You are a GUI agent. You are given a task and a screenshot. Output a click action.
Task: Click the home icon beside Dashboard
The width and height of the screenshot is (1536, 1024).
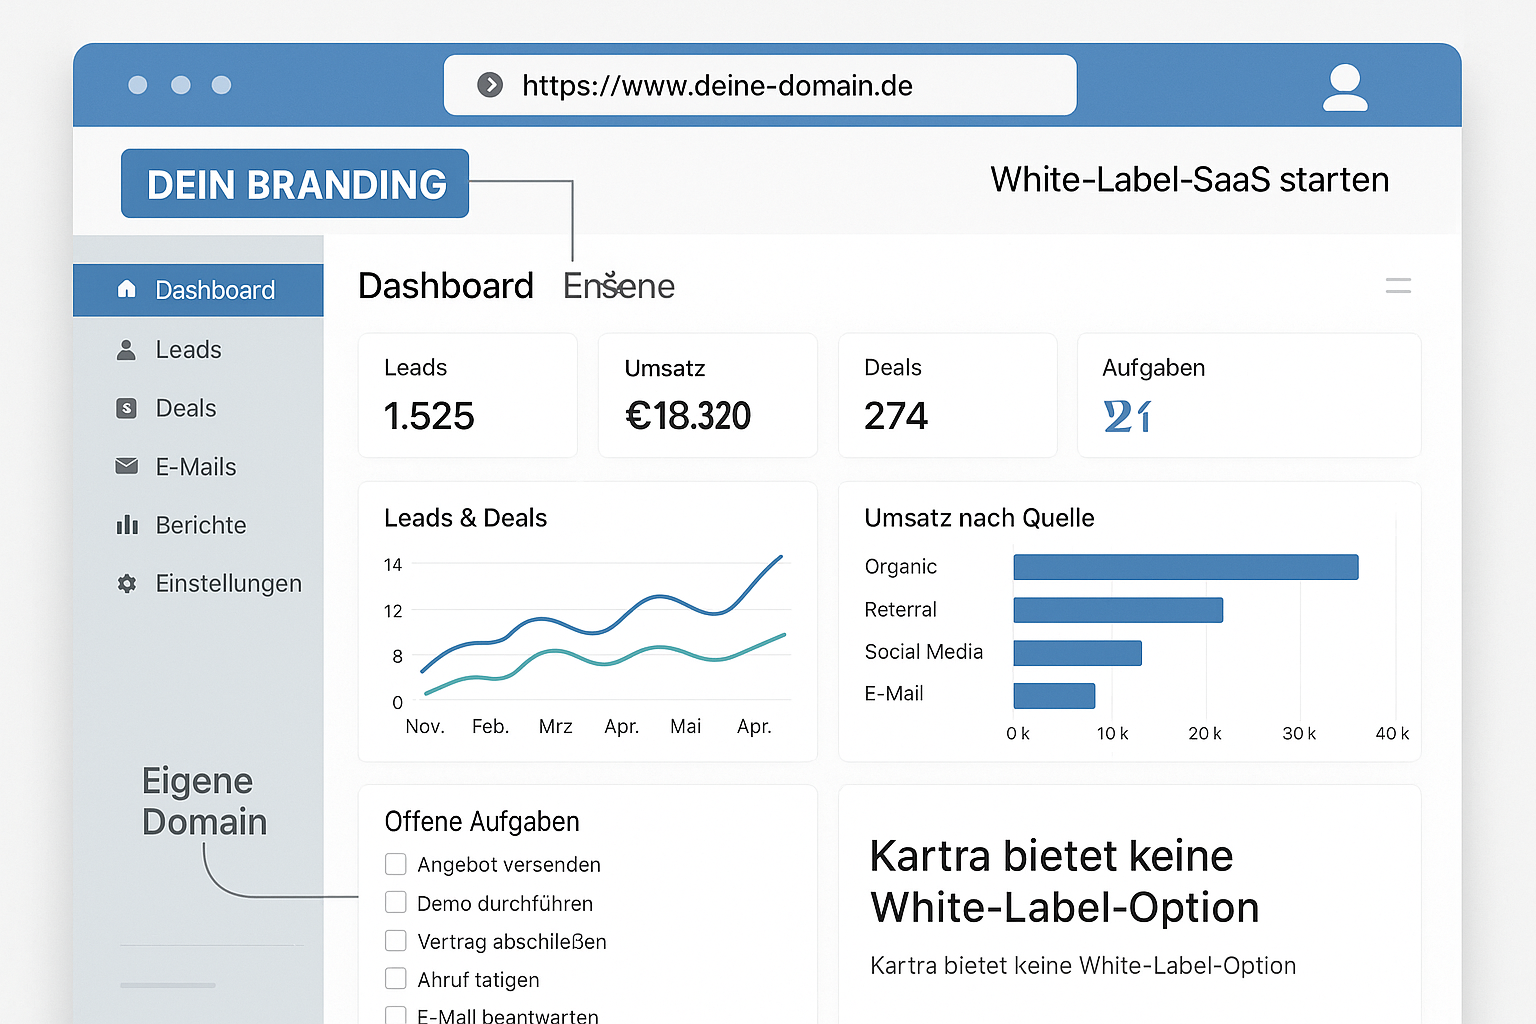coord(126,289)
